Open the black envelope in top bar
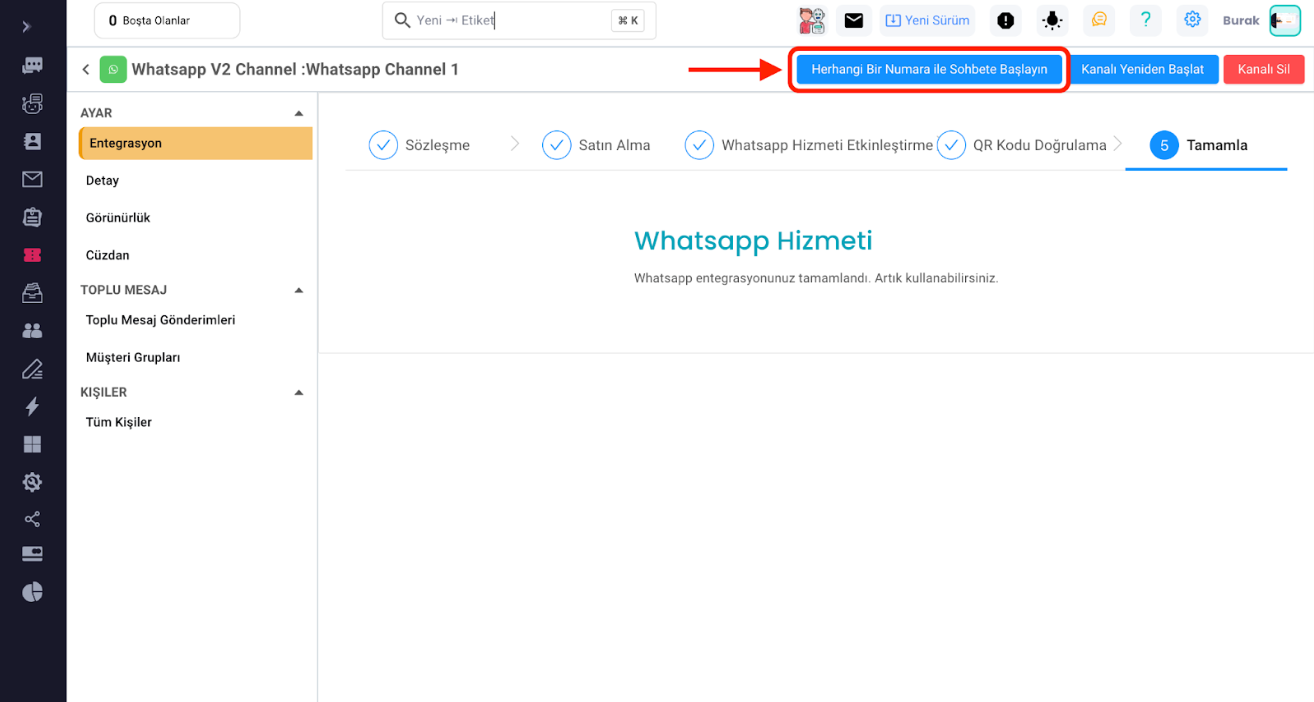 pos(853,20)
